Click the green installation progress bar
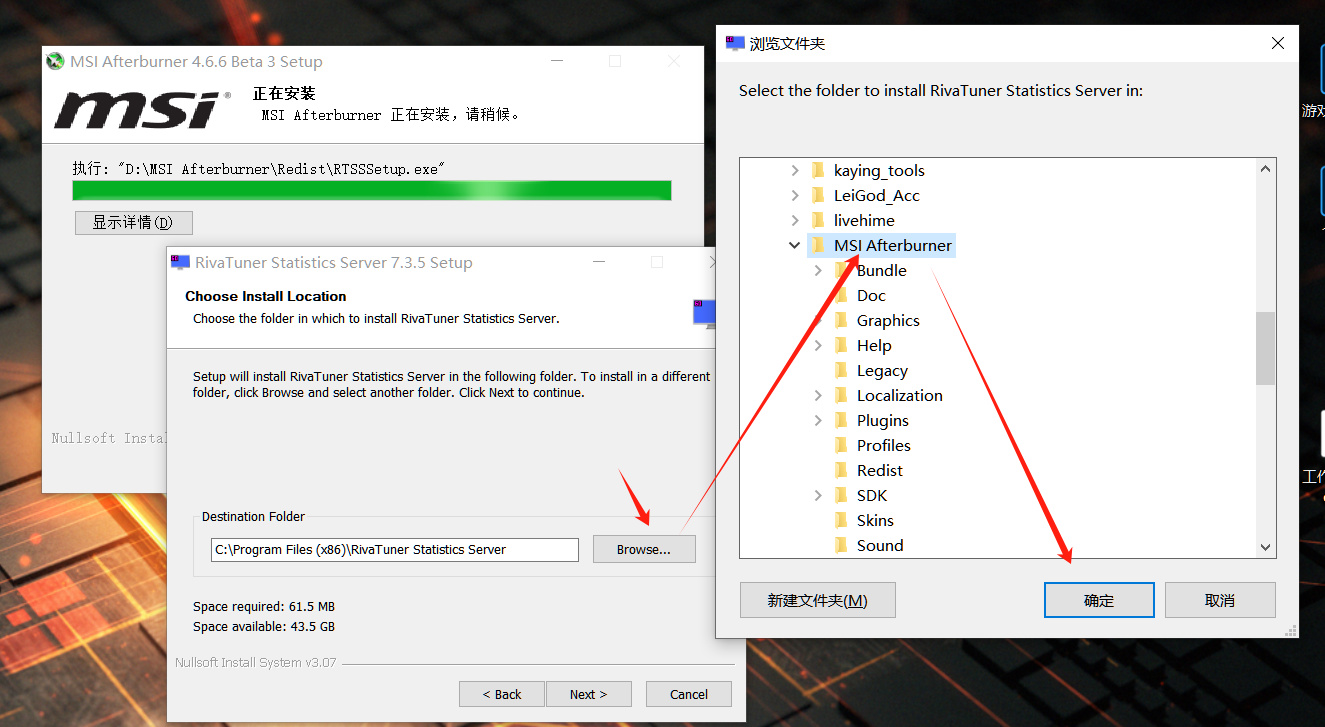This screenshot has height=727, width=1325. pos(372,190)
